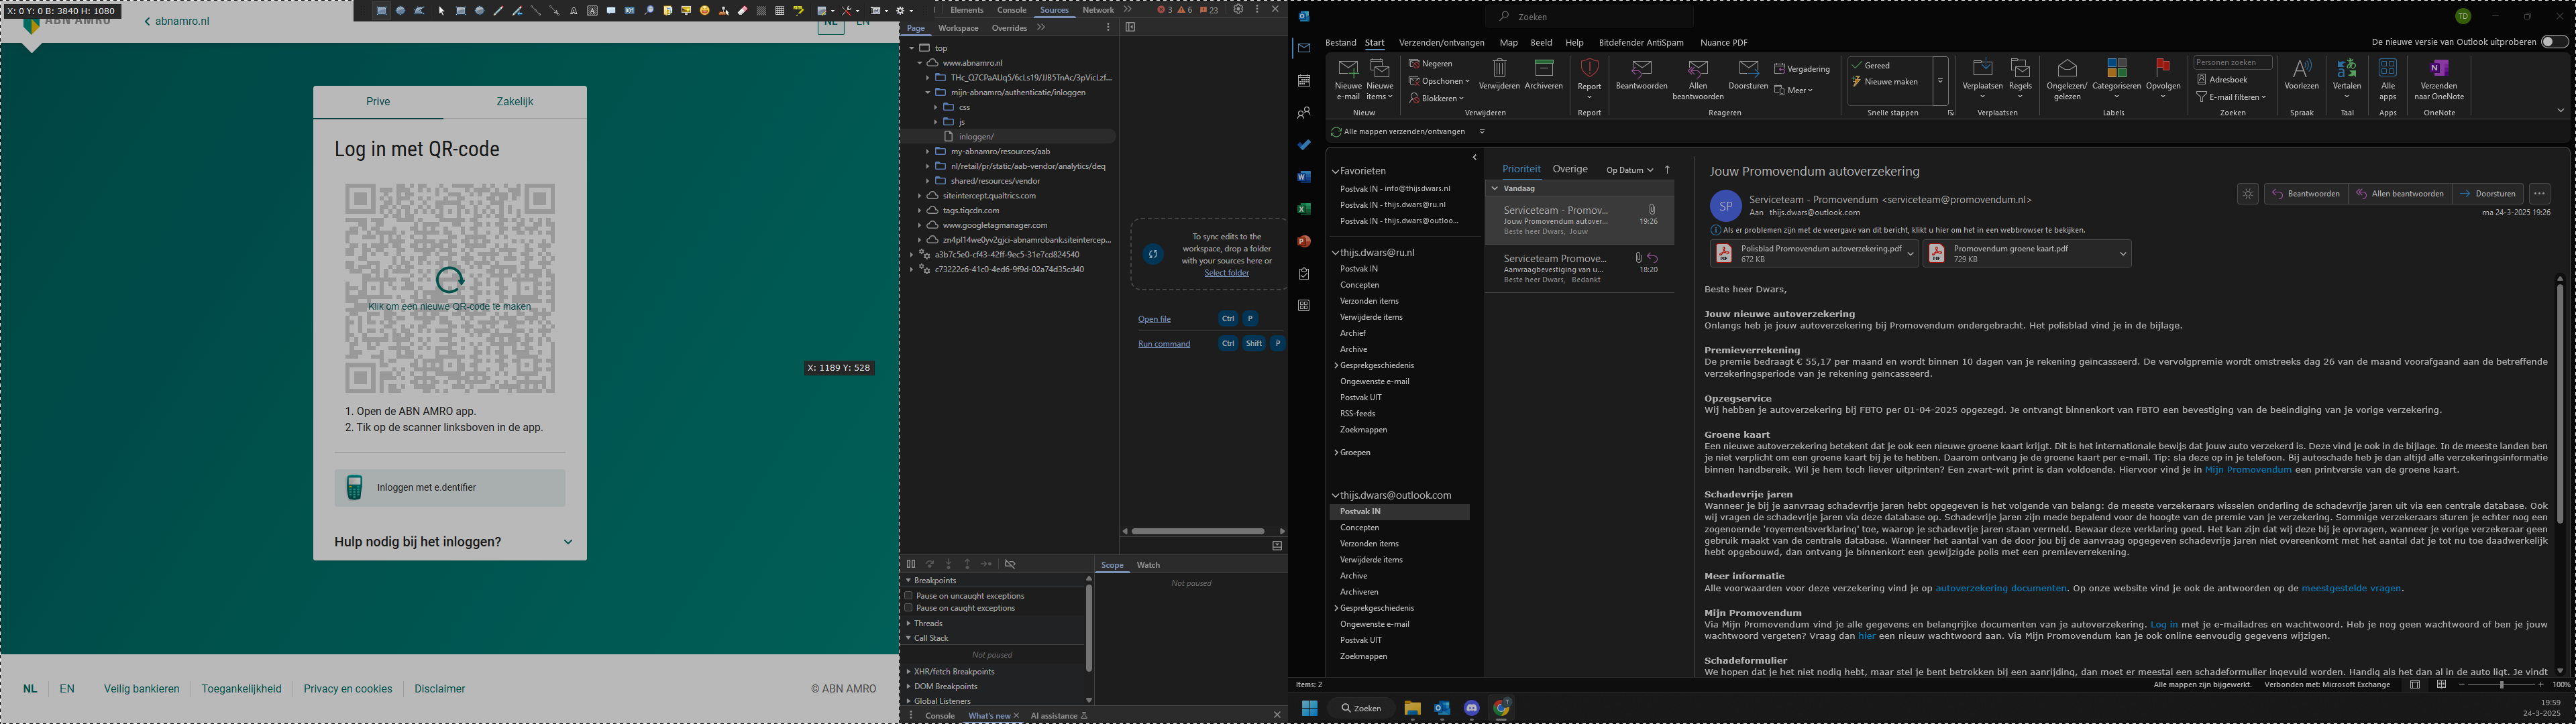
Task: Click the Personen zoeken search field
Action: [2232, 63]
